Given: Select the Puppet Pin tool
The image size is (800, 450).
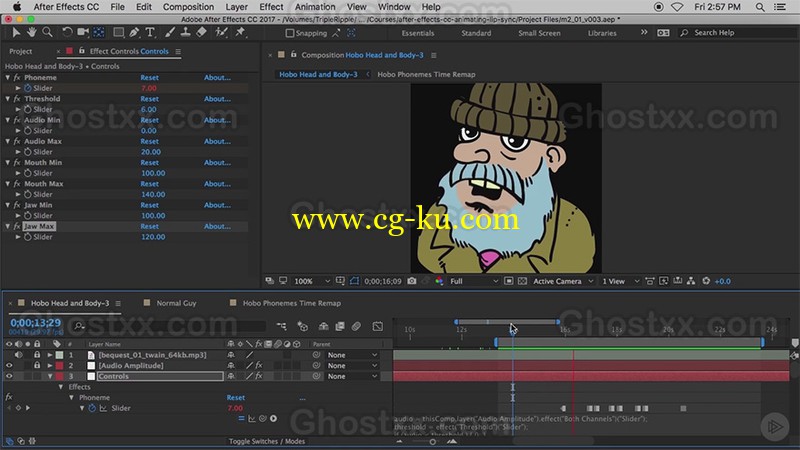Looking at the screenshot, I should pyautogui.click(x=240, y=33).
